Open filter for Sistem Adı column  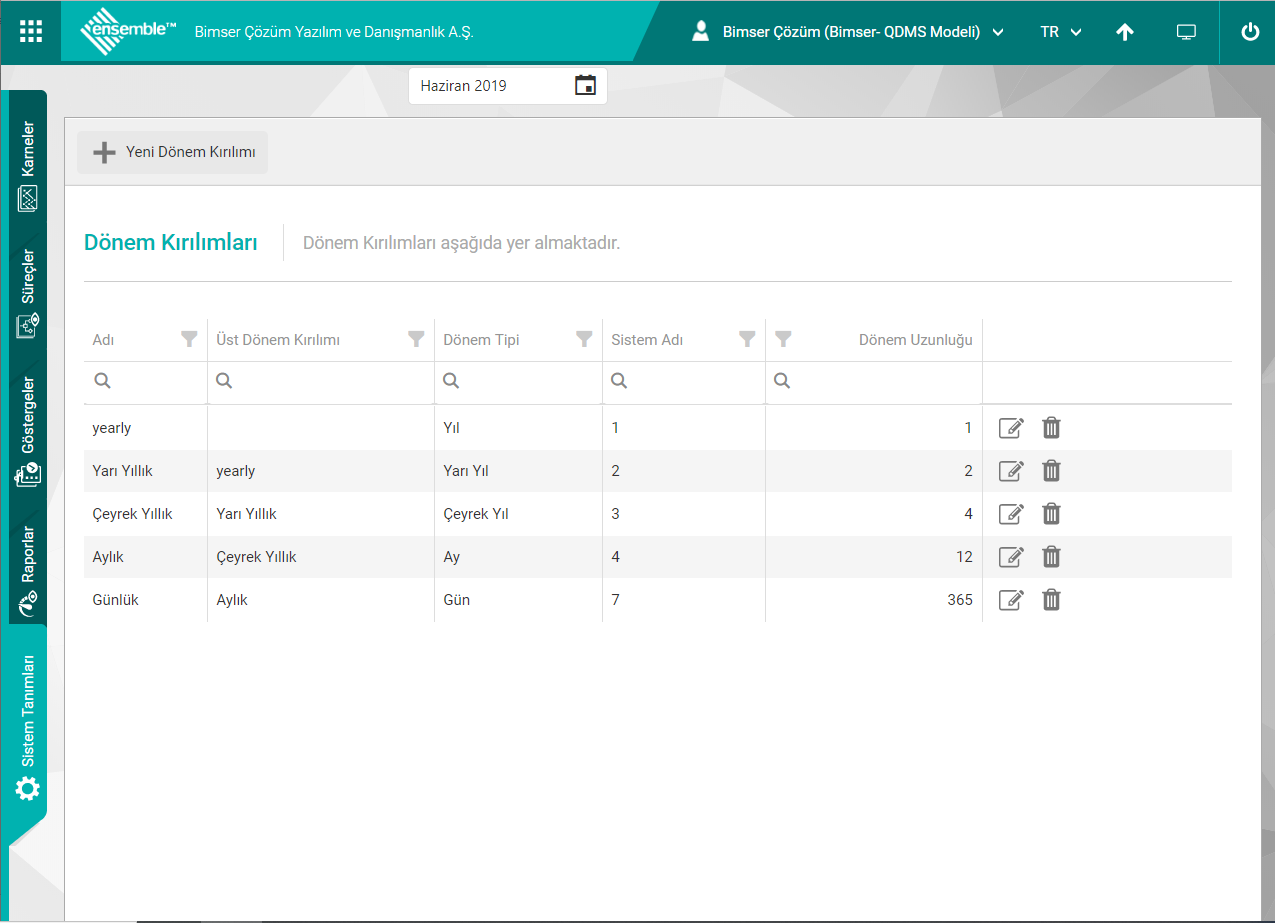[x=747, y=340]
